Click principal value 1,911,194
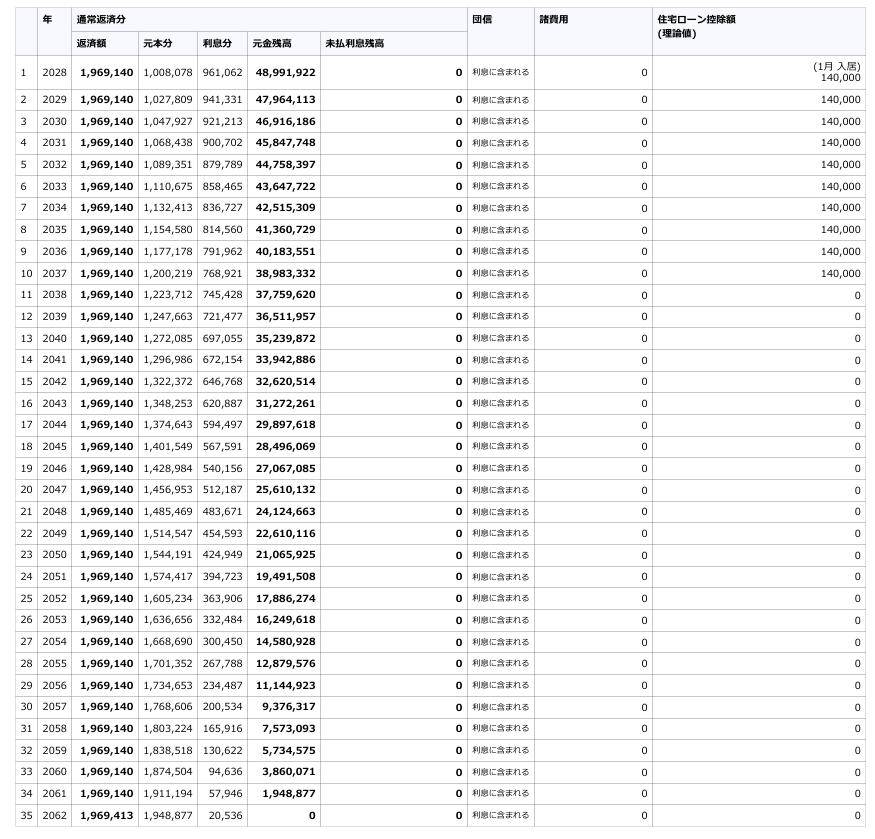This screenshot has width=875, height=839. [x=168, y=793]
